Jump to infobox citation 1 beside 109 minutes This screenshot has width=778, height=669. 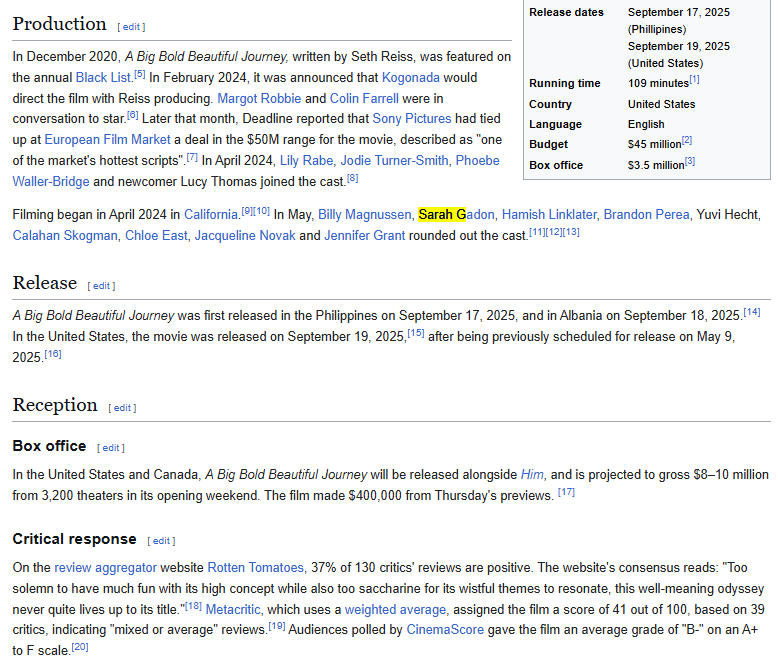coord(694,79)
